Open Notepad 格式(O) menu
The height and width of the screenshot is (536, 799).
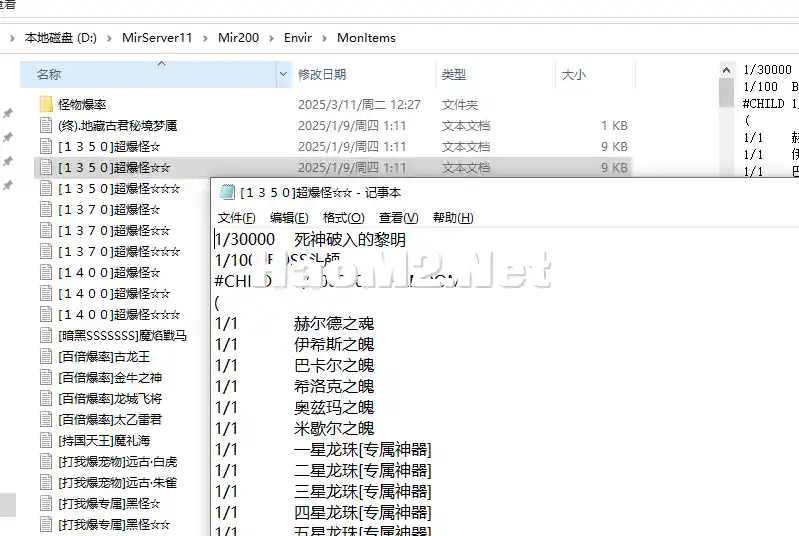pos(343,218)
